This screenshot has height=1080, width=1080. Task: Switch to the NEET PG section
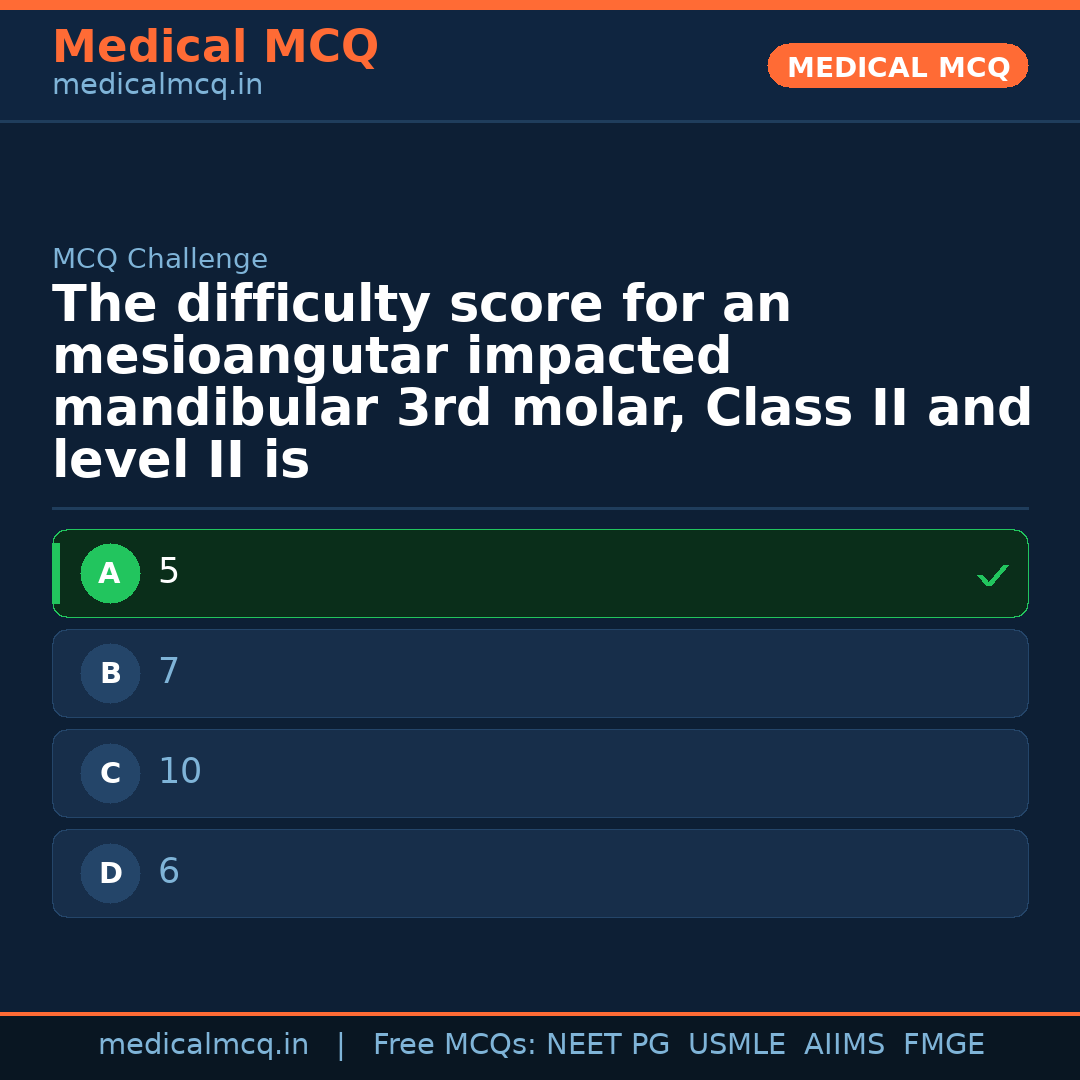click(x=607, y=1044)
